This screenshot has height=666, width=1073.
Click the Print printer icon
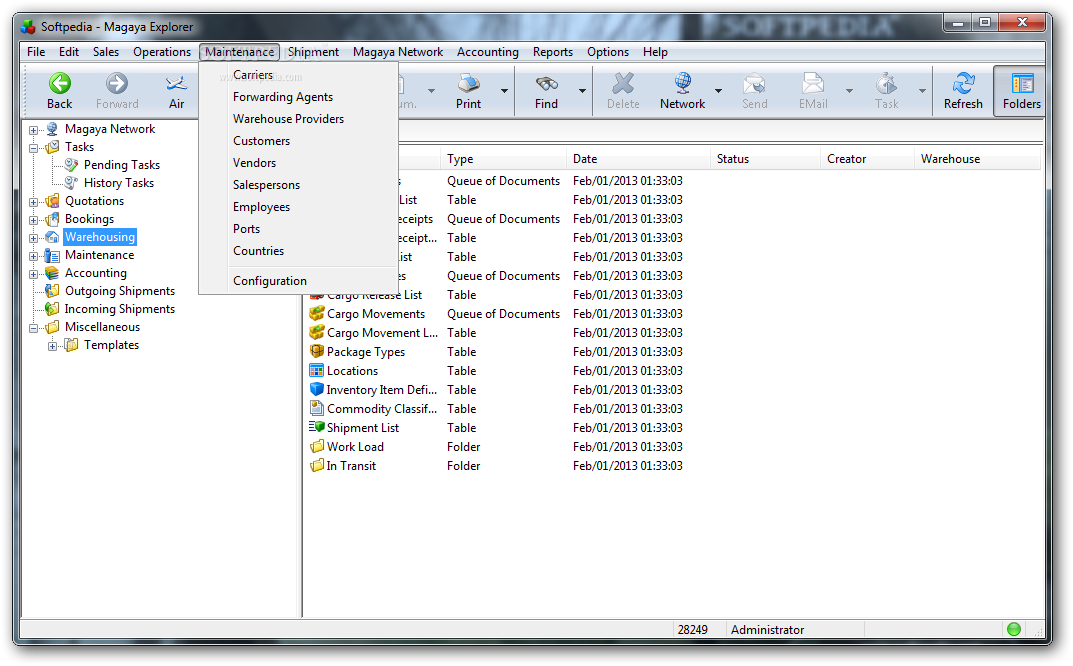click(x=469, y=84)
